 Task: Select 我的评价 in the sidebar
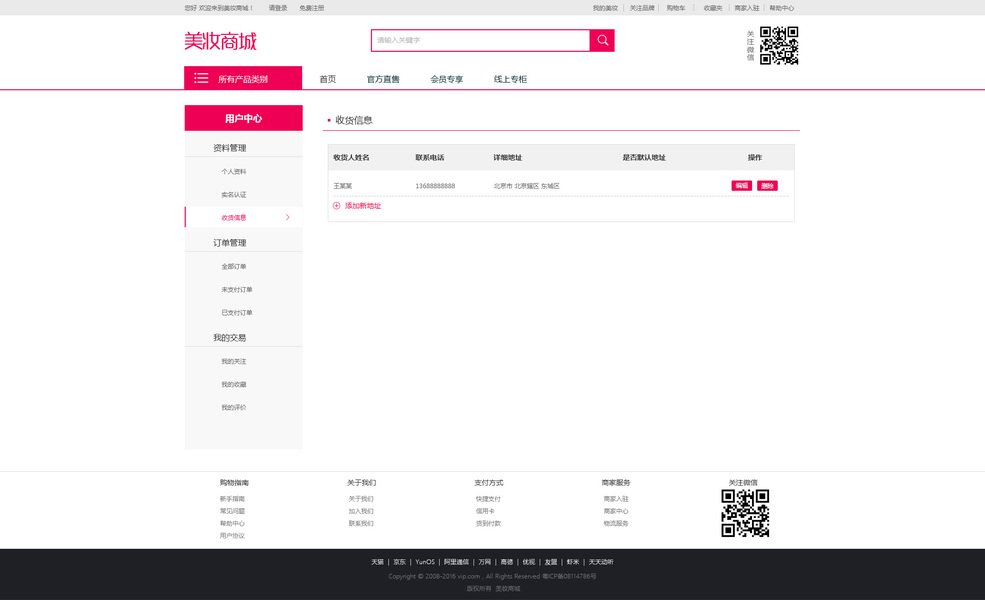(234, 407)
